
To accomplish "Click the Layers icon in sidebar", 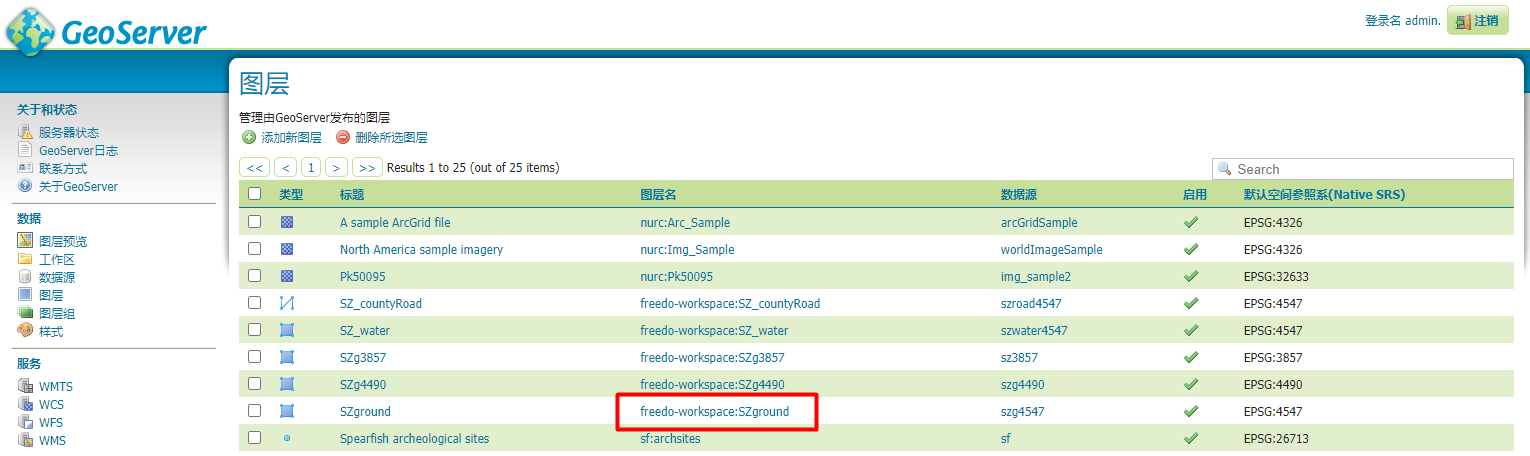I will click(25, 294).
